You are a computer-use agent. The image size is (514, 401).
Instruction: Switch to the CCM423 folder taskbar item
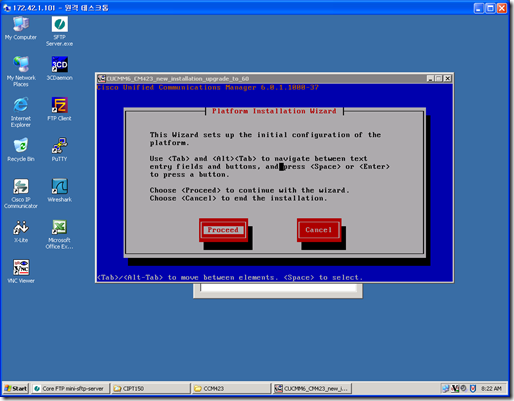[x=231, y=388]
